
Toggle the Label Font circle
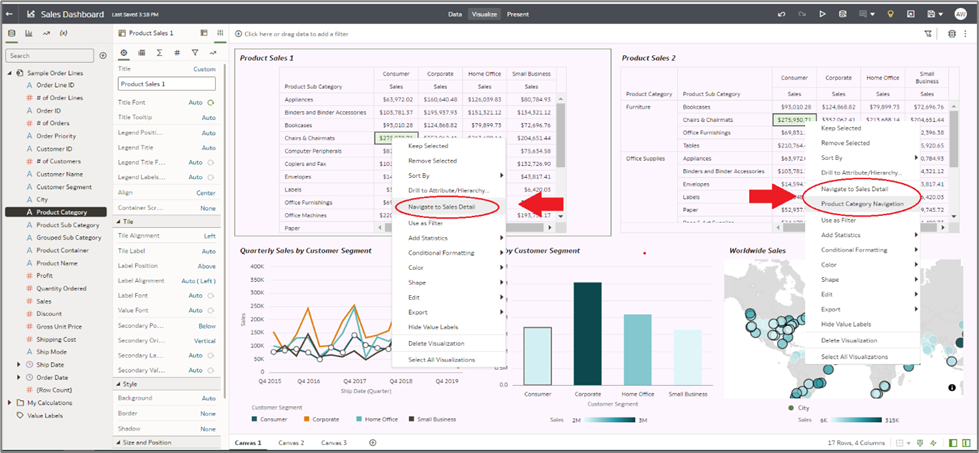pos(210,295)
